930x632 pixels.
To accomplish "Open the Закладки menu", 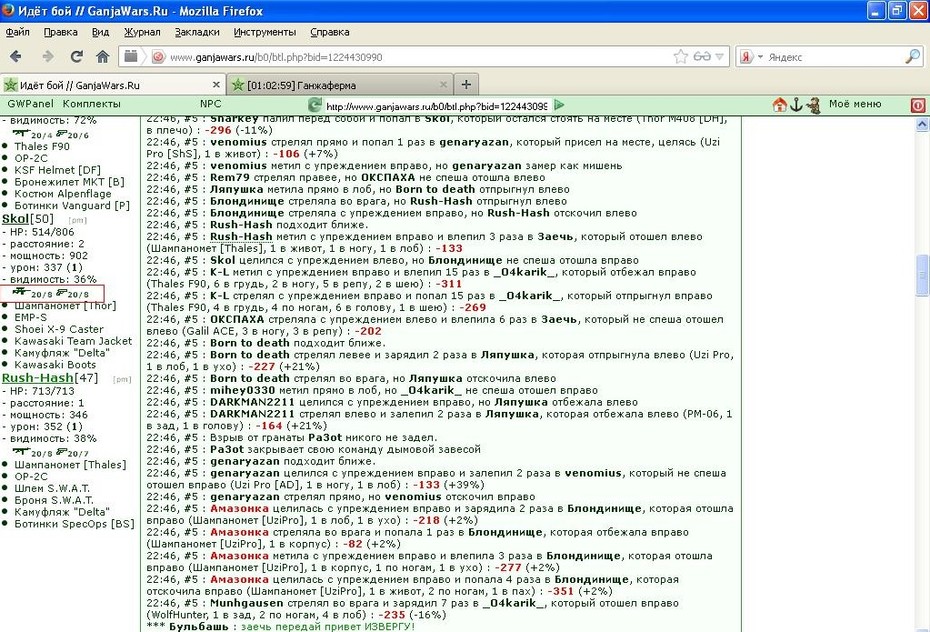I will coord(197,32).
